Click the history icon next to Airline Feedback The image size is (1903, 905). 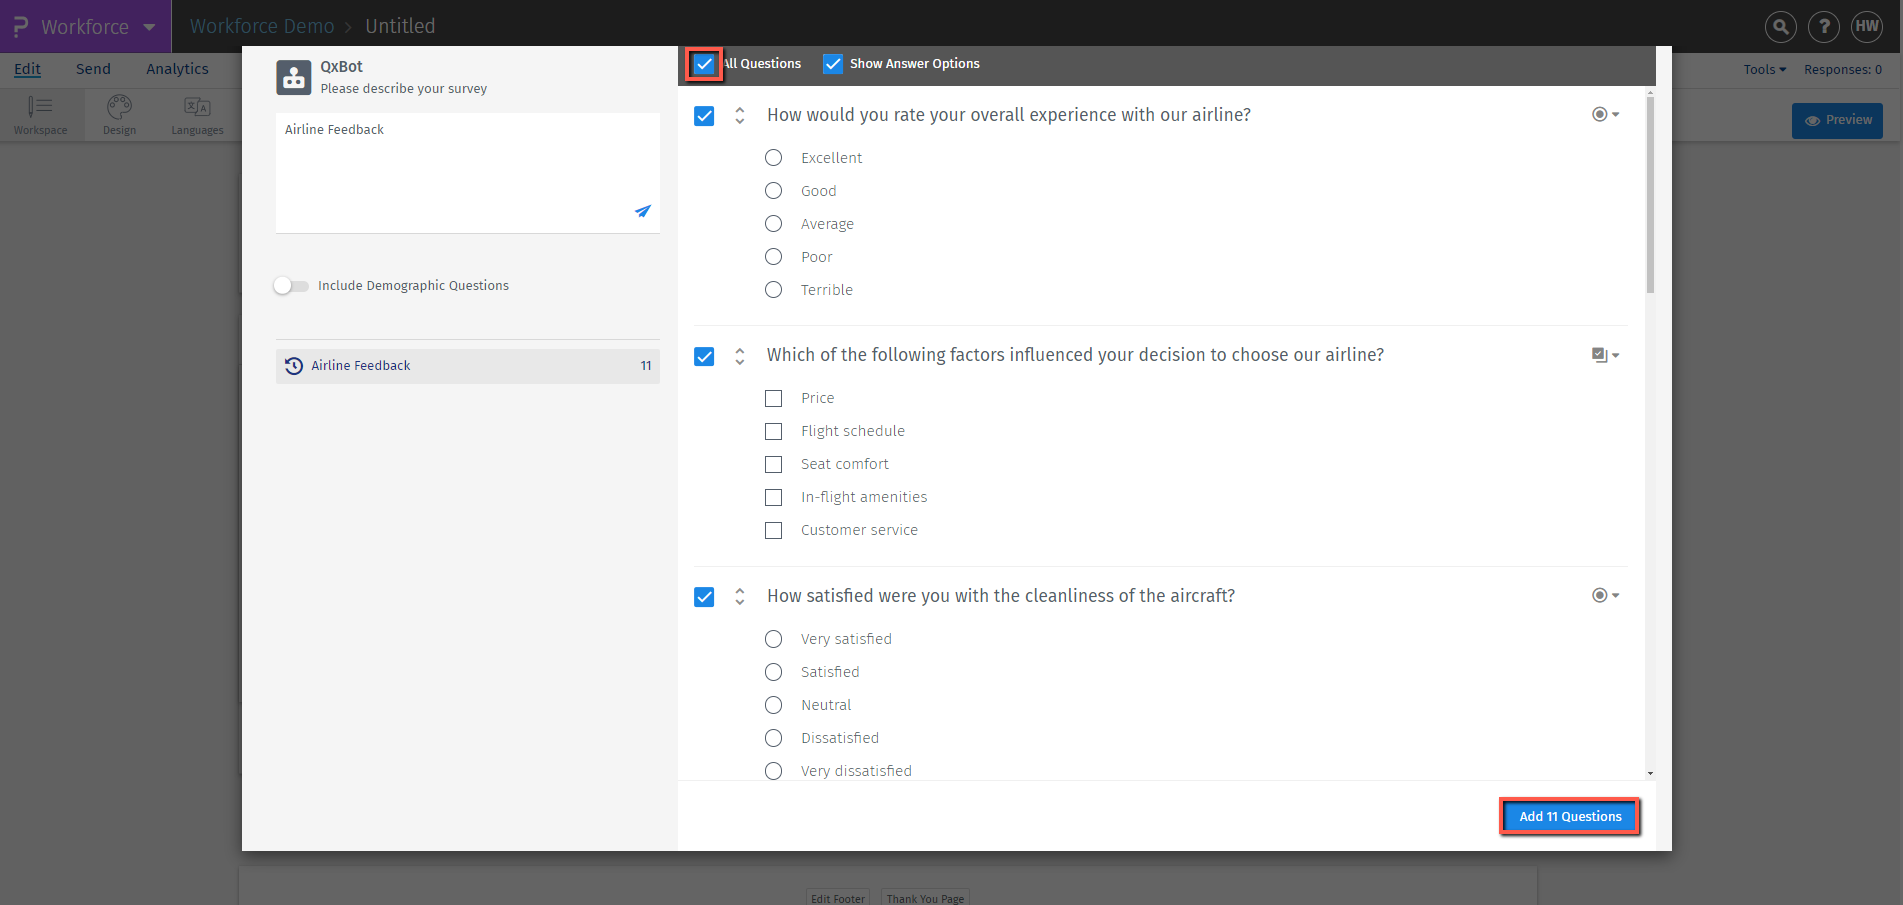tap(293, 365)
